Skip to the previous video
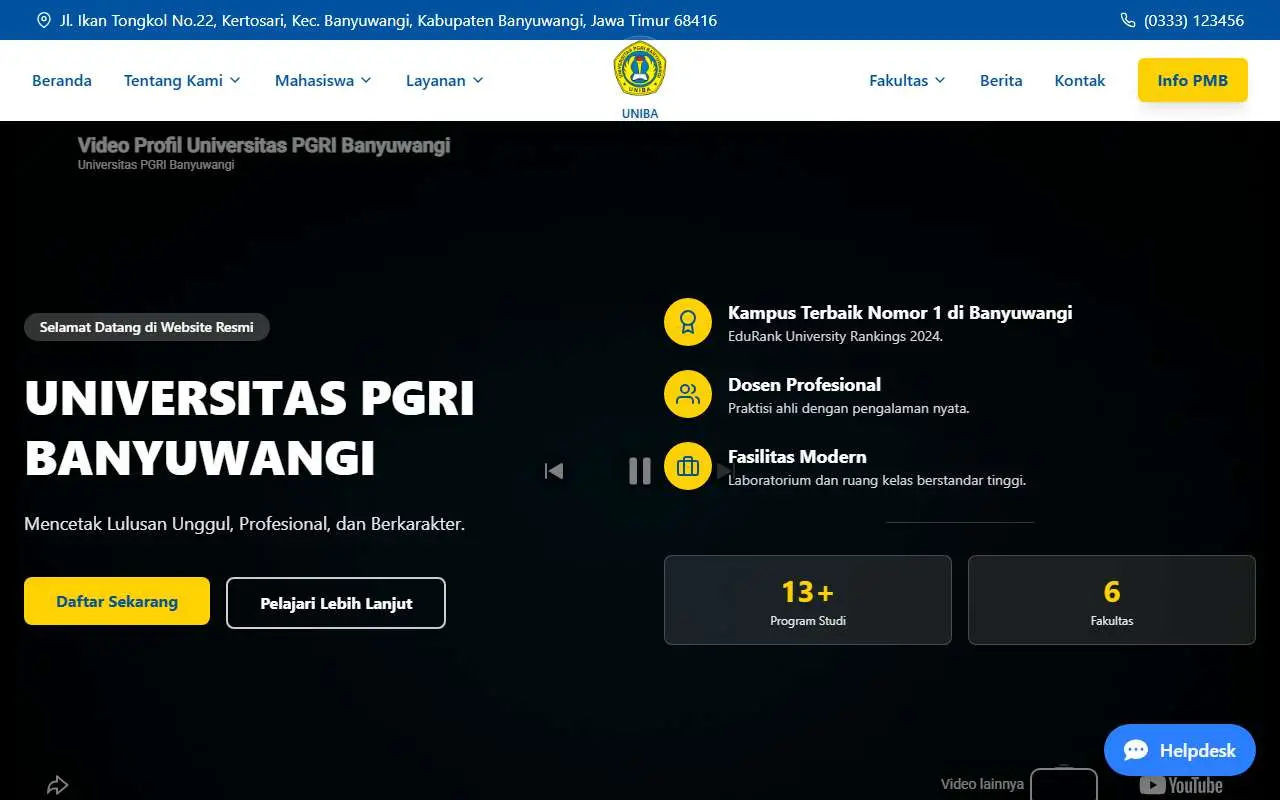Screen dimensions: 1280x800 (x=554, y=470)
